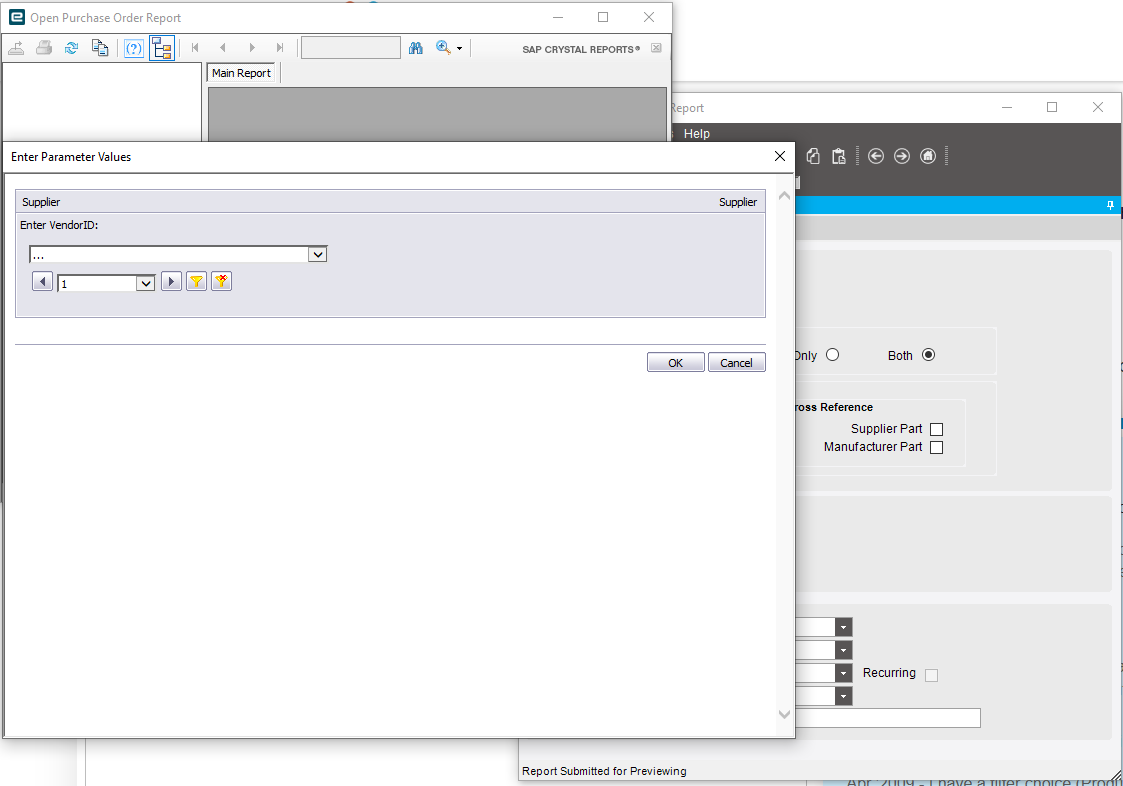Click the OK button

(x=675, y=363)
